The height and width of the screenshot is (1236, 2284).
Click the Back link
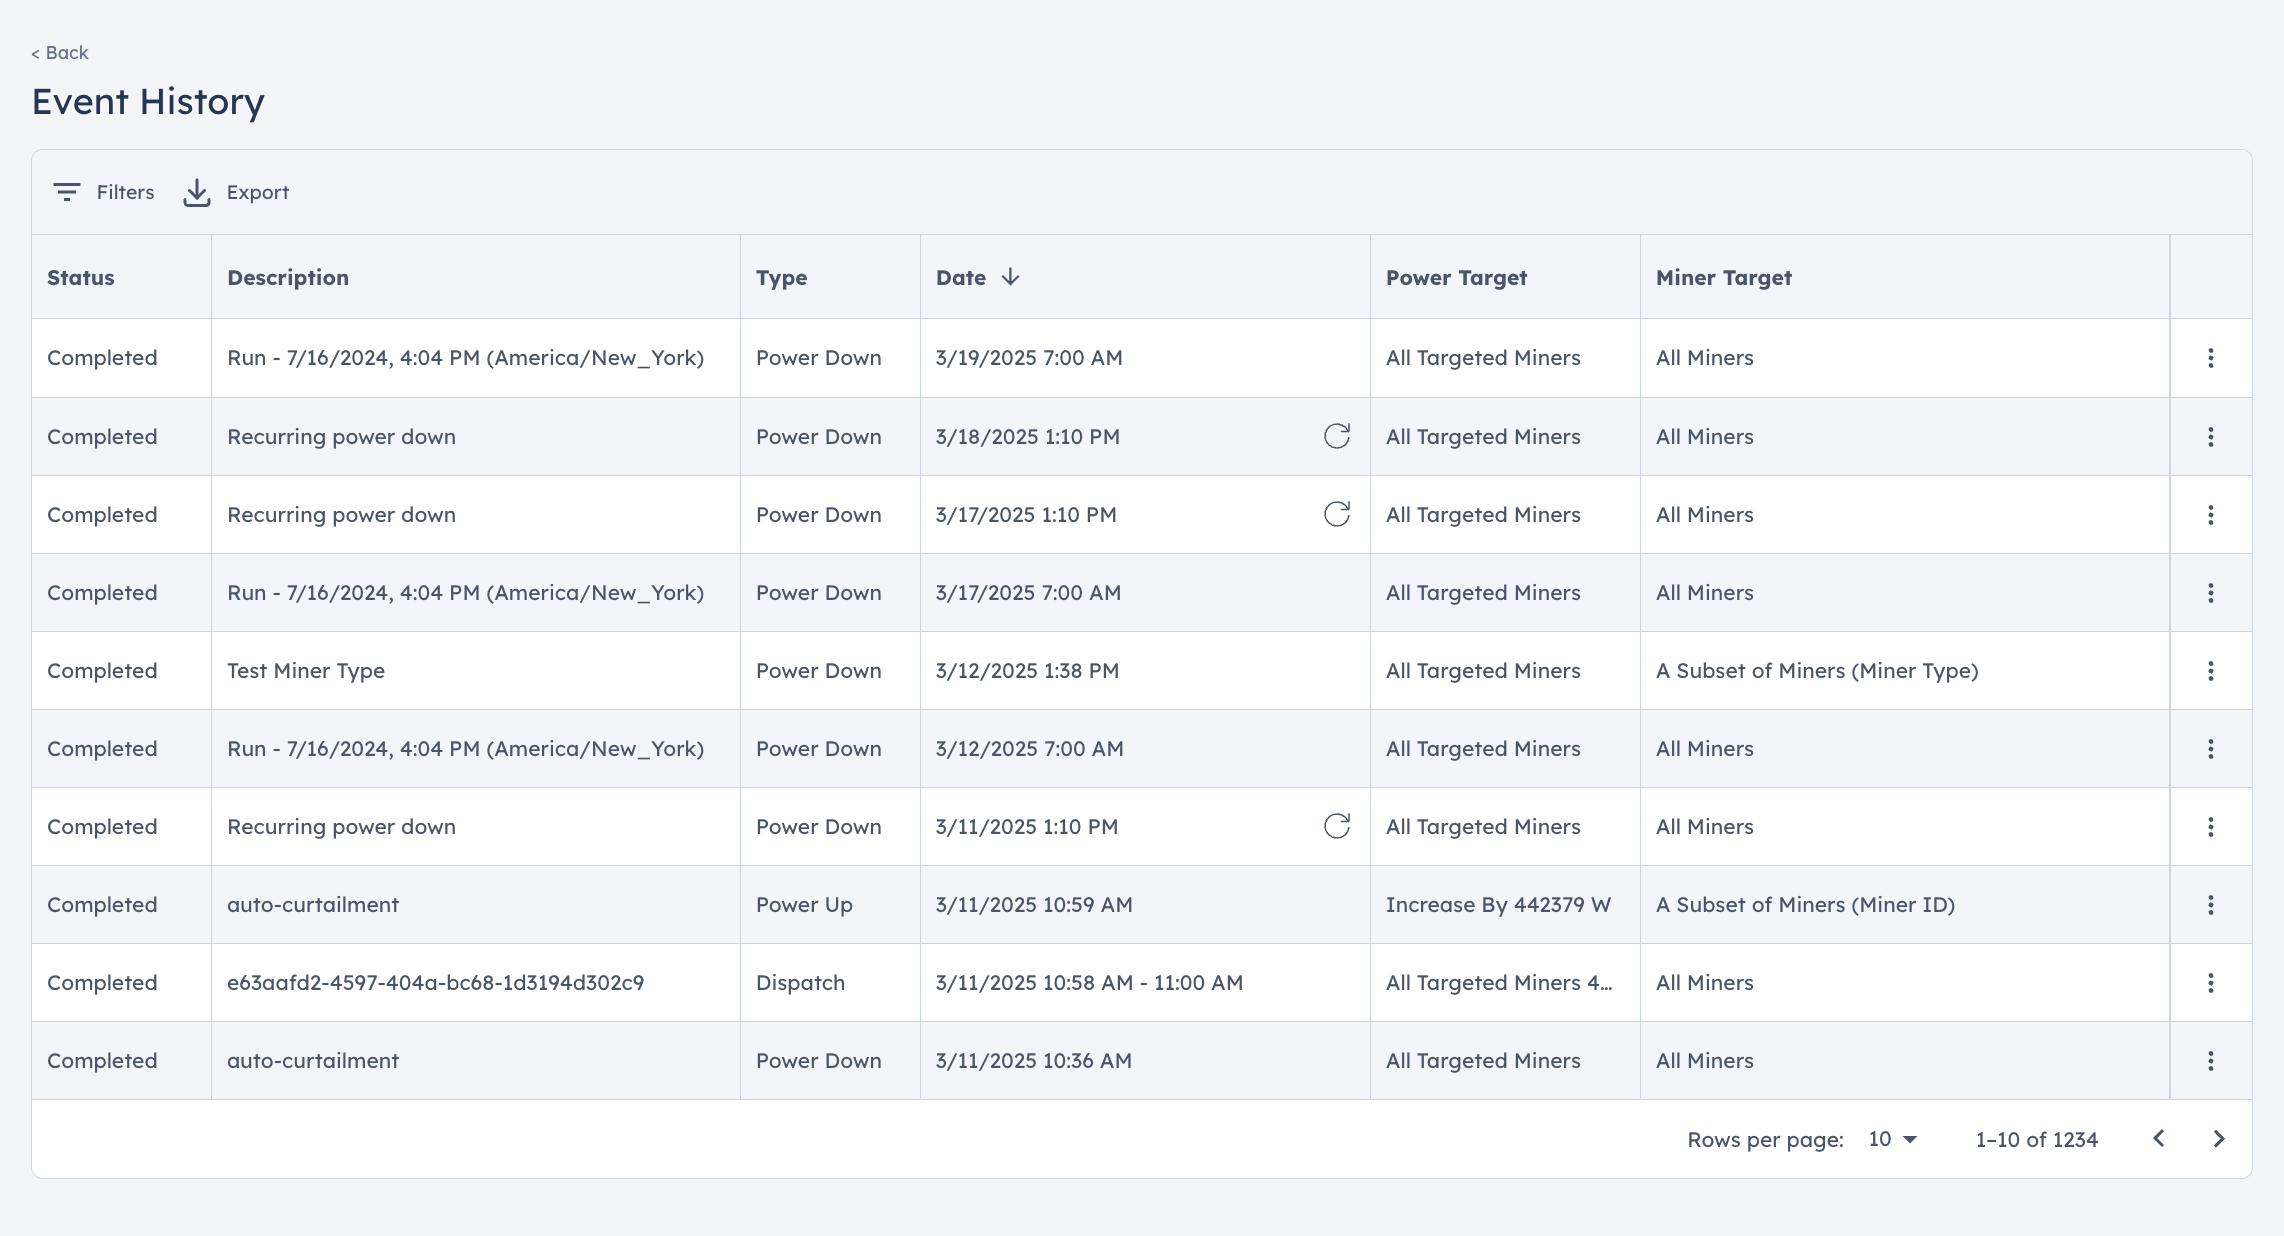(x=60, y=53)
